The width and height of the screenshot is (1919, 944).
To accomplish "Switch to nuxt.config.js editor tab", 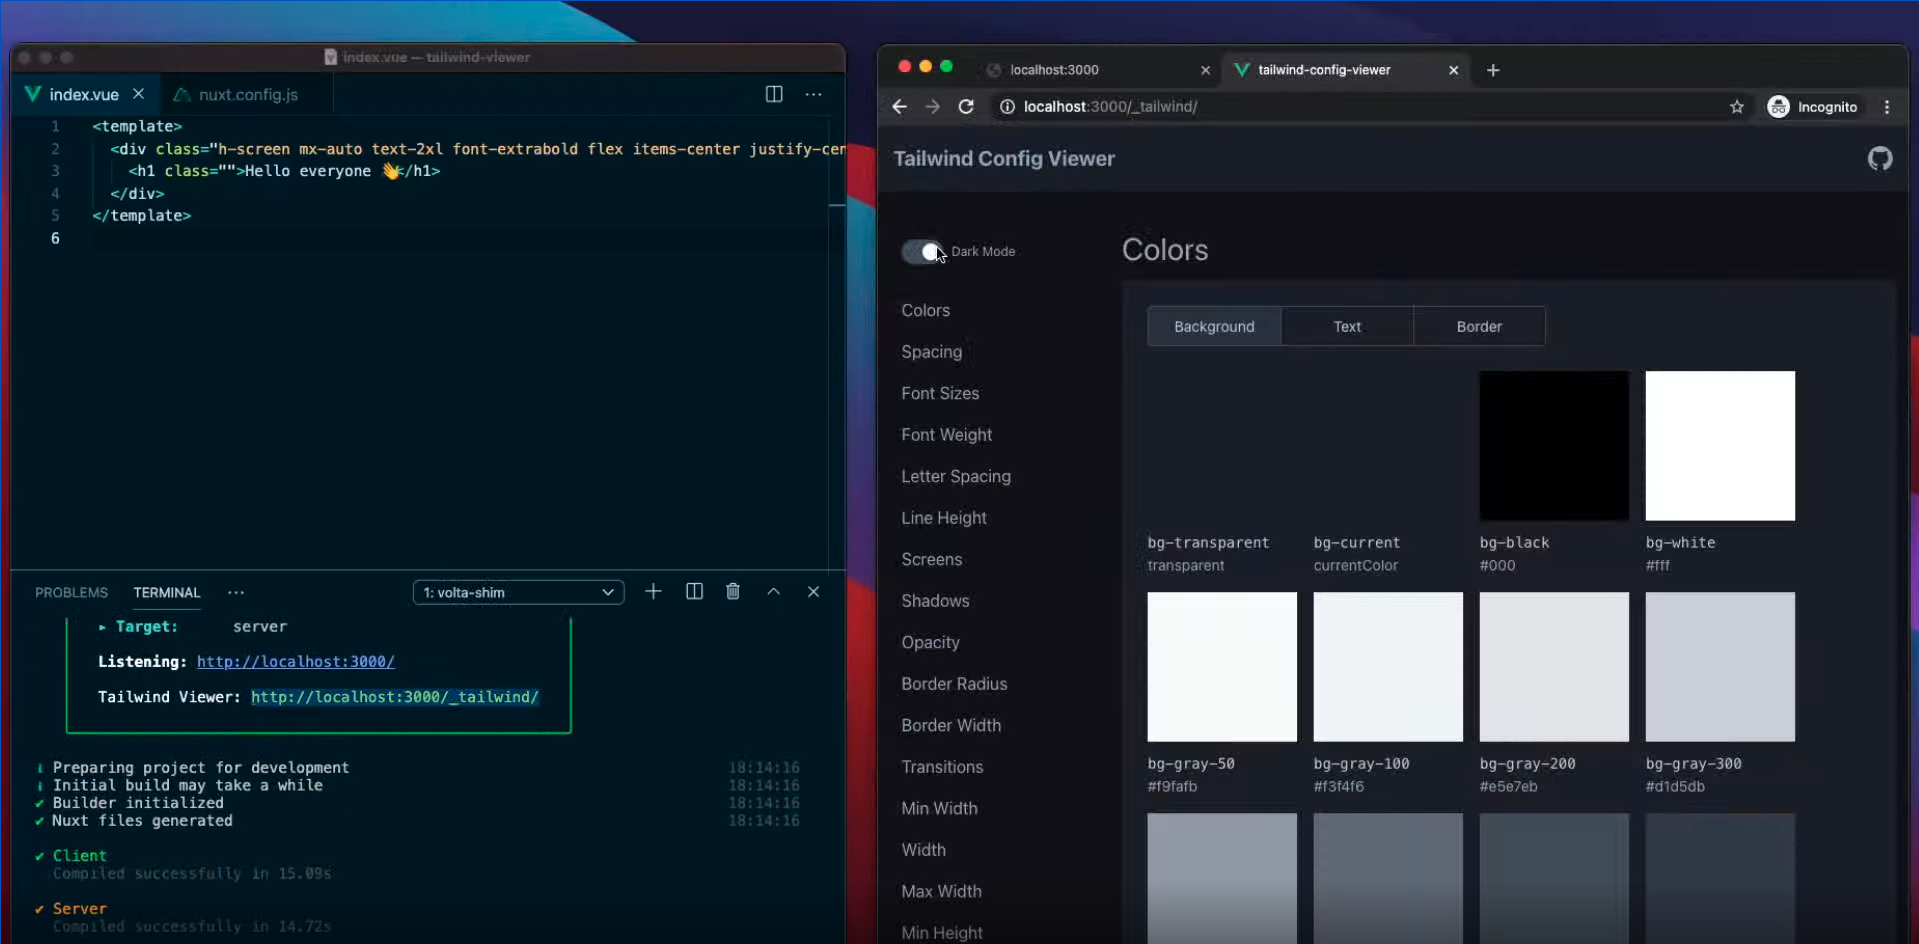I will tap(248, 94).
